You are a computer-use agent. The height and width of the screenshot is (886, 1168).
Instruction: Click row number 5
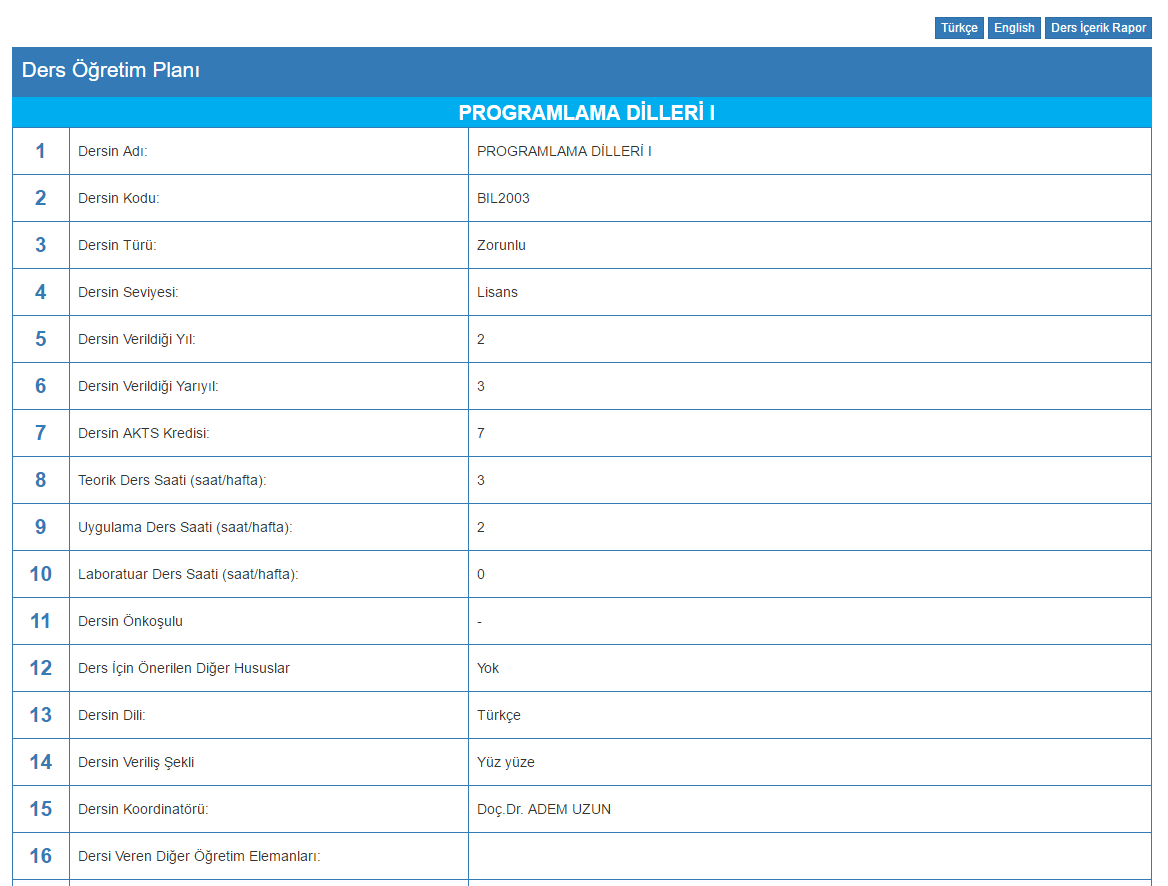(x=40, y=339)
